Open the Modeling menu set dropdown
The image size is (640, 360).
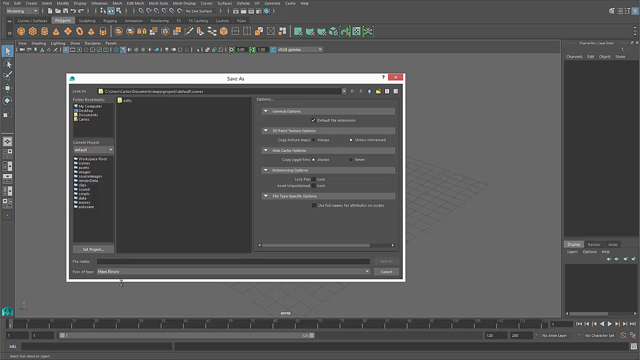pyautogui.click(x=22, y=11)
